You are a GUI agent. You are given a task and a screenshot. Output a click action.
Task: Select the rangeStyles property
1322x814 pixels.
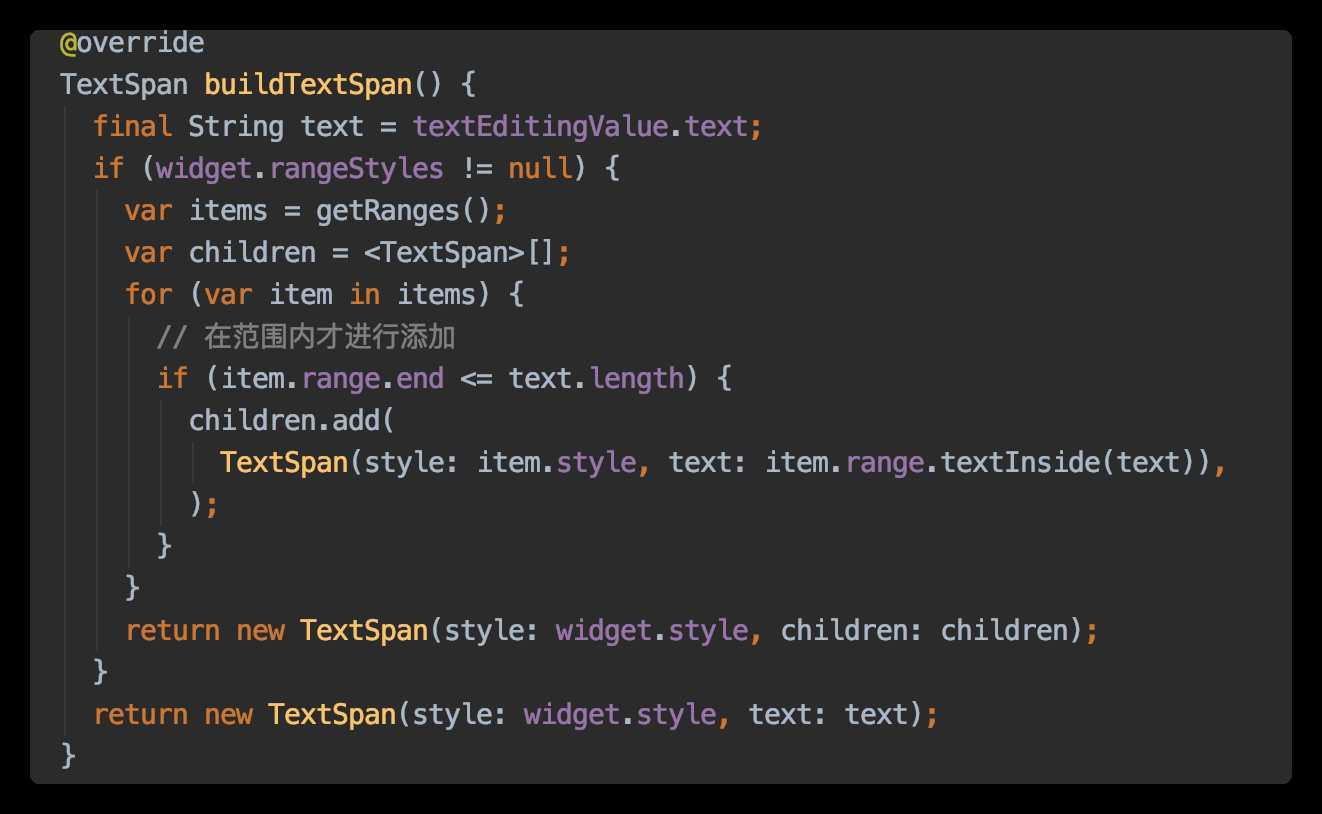click(357, 168)
